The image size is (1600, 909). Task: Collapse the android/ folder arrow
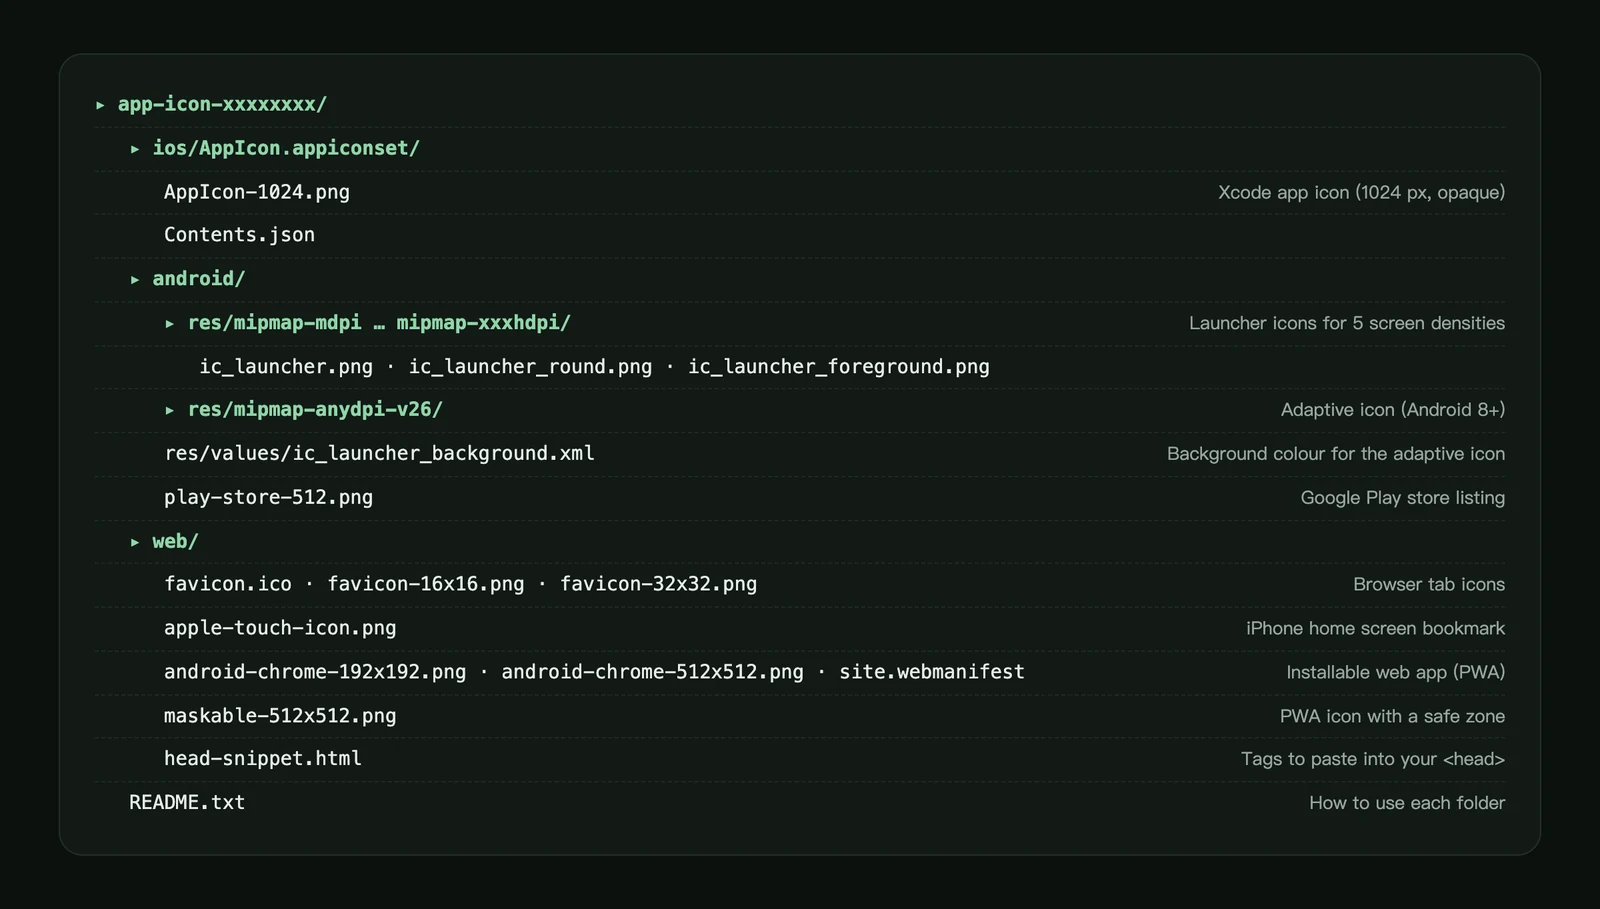click(x=135, y=280)
